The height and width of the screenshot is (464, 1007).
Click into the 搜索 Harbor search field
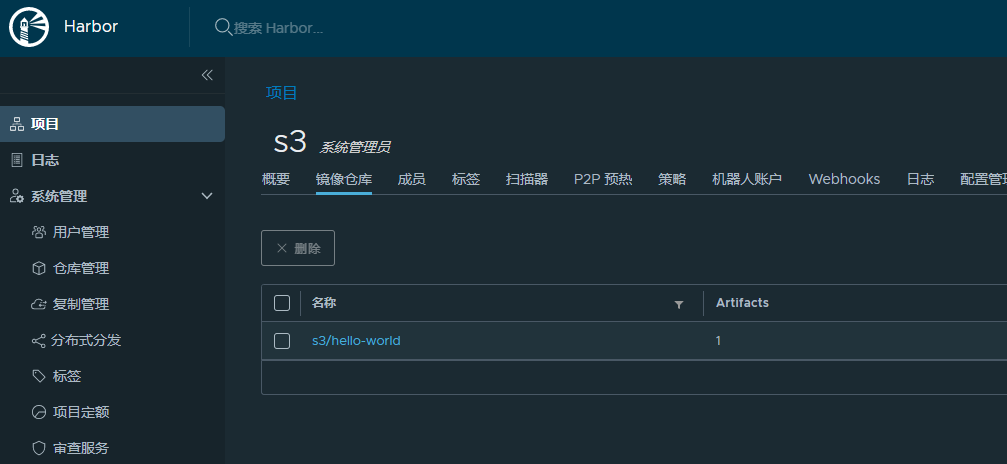coord(279,28)
